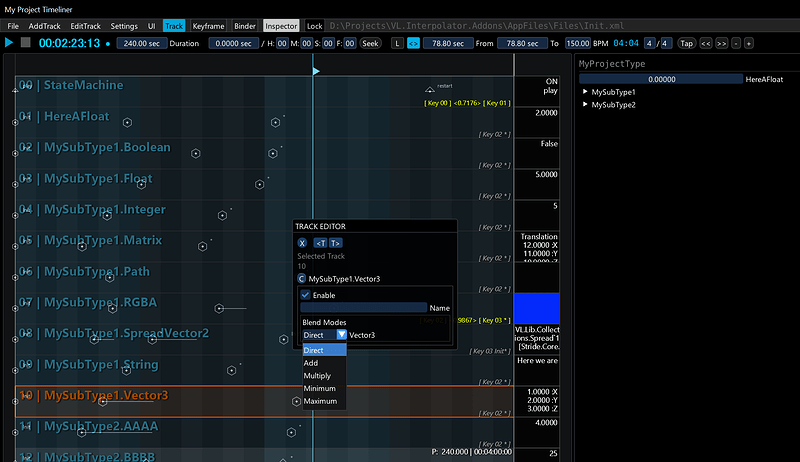Toggle the Track panel button
The width and height of the screenshot is (800, 462).
173,25
